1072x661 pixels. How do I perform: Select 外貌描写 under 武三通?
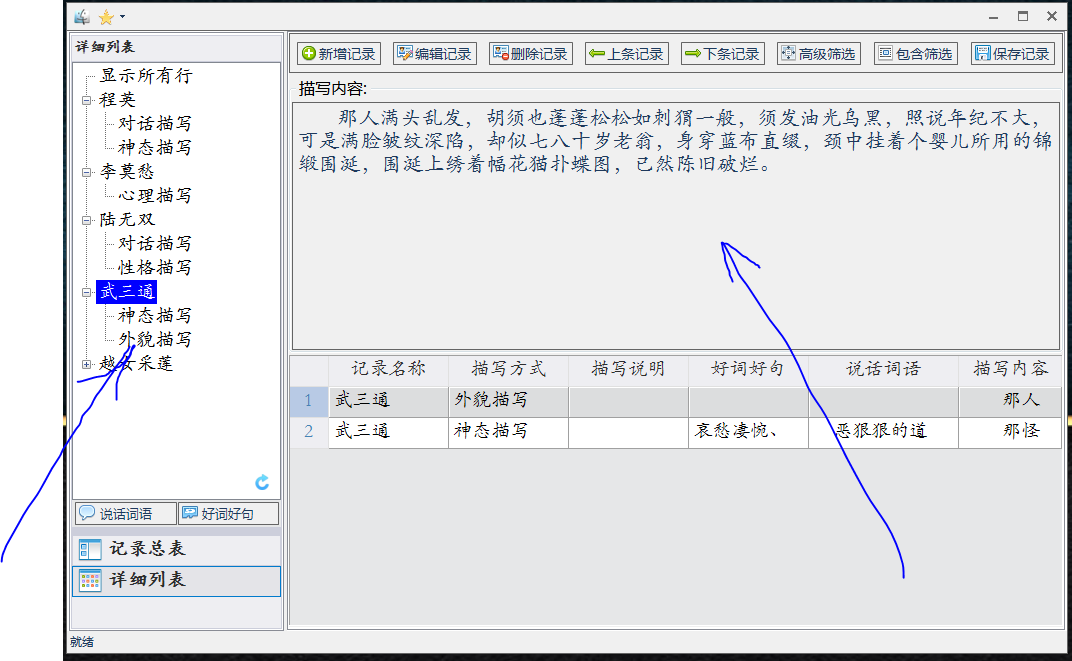(x=155, y=340)
